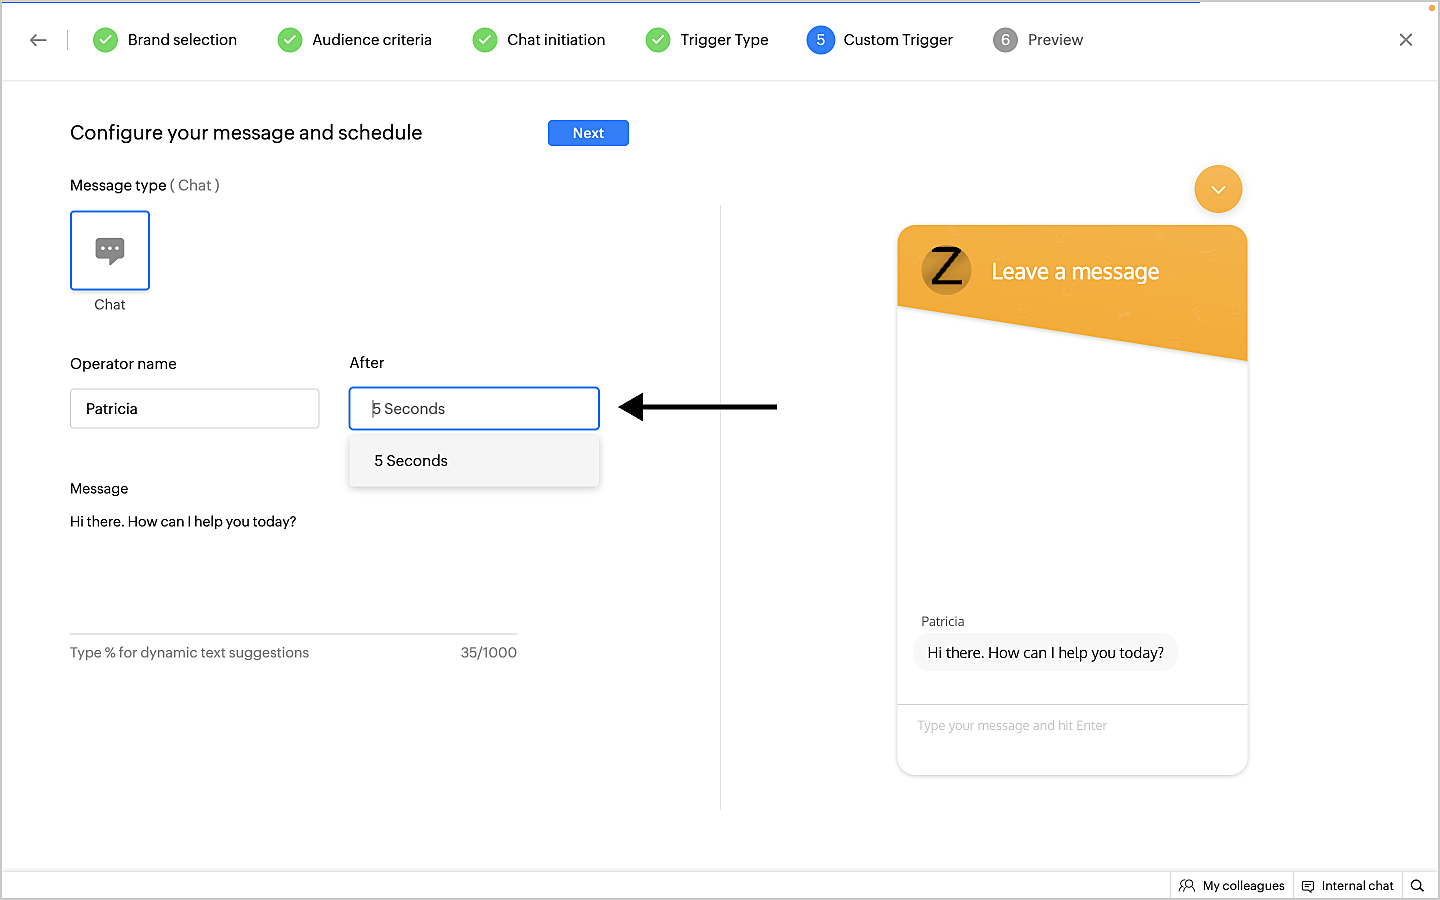Select the Custom Trigger step
Screen dimensions: 1440x900
880,40
